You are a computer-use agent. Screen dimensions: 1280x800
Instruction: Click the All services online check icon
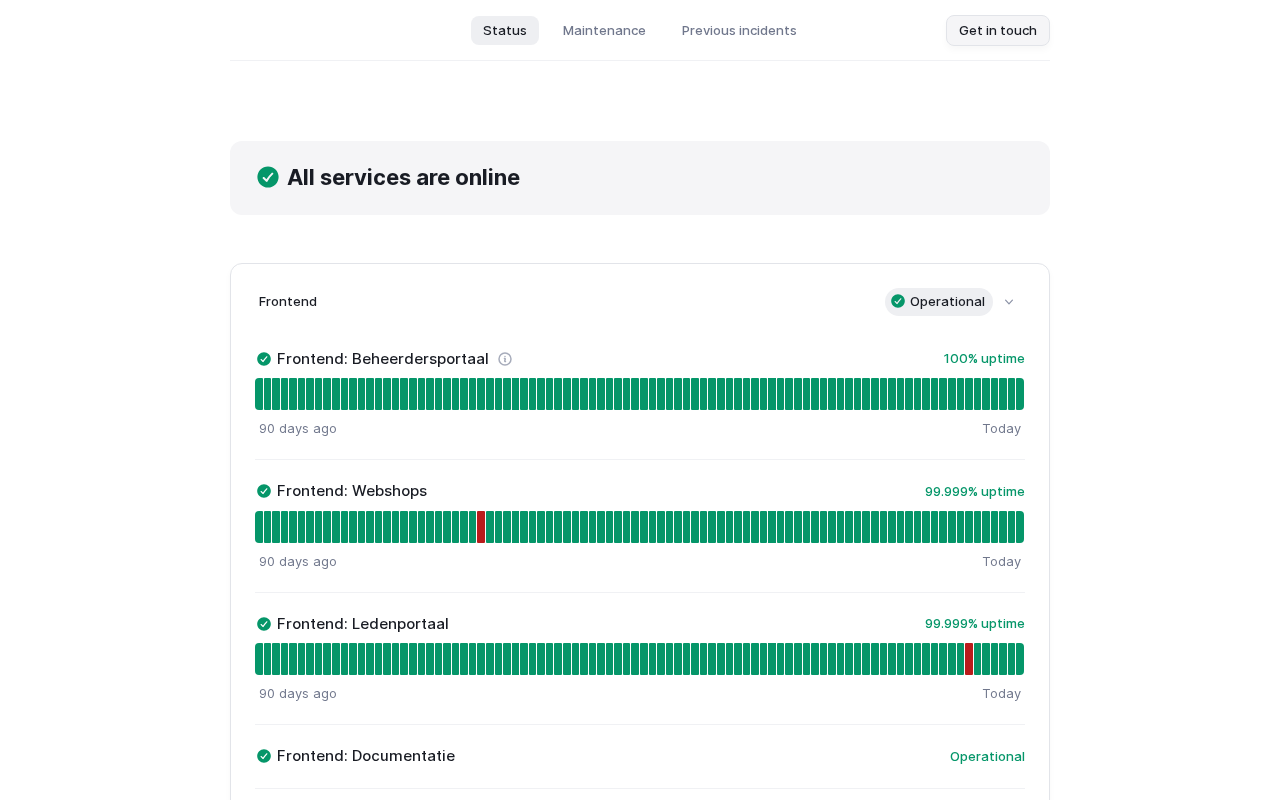point(268,177)
